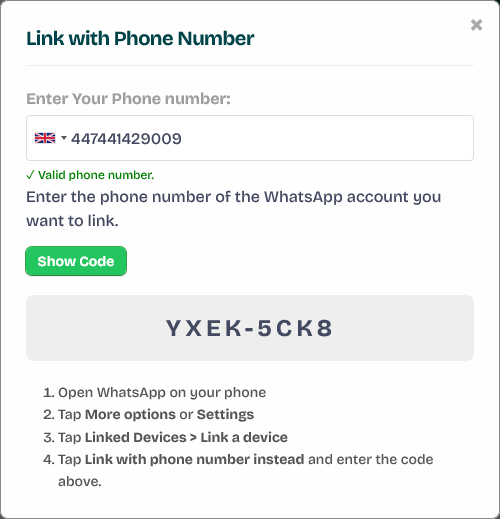Click the WhatsApp account description text

coord(234,209)
